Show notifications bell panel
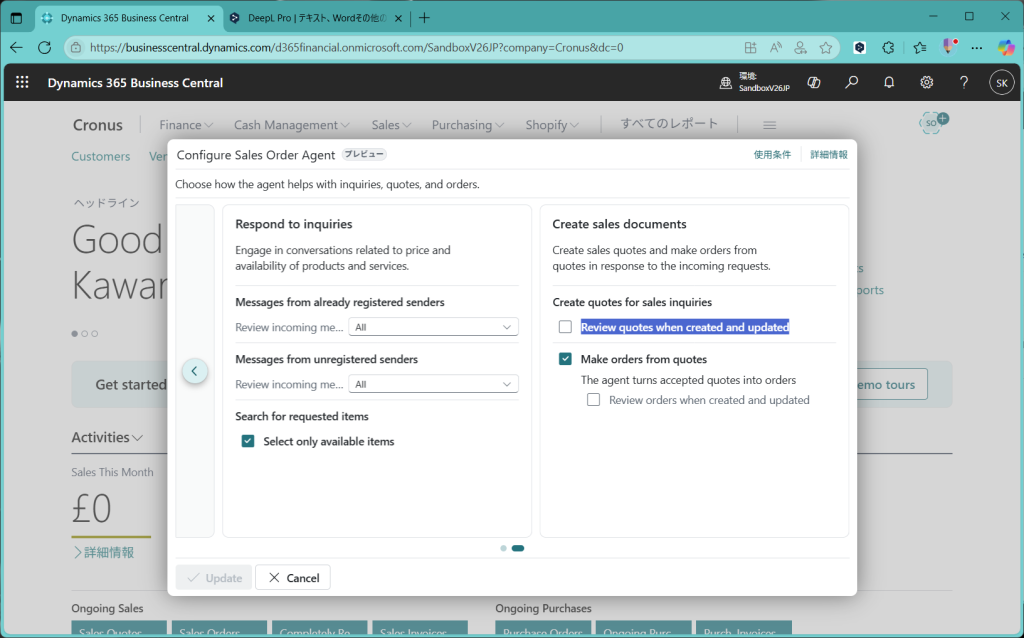Viewport: 1024px width, 638px height. (889, 83)
